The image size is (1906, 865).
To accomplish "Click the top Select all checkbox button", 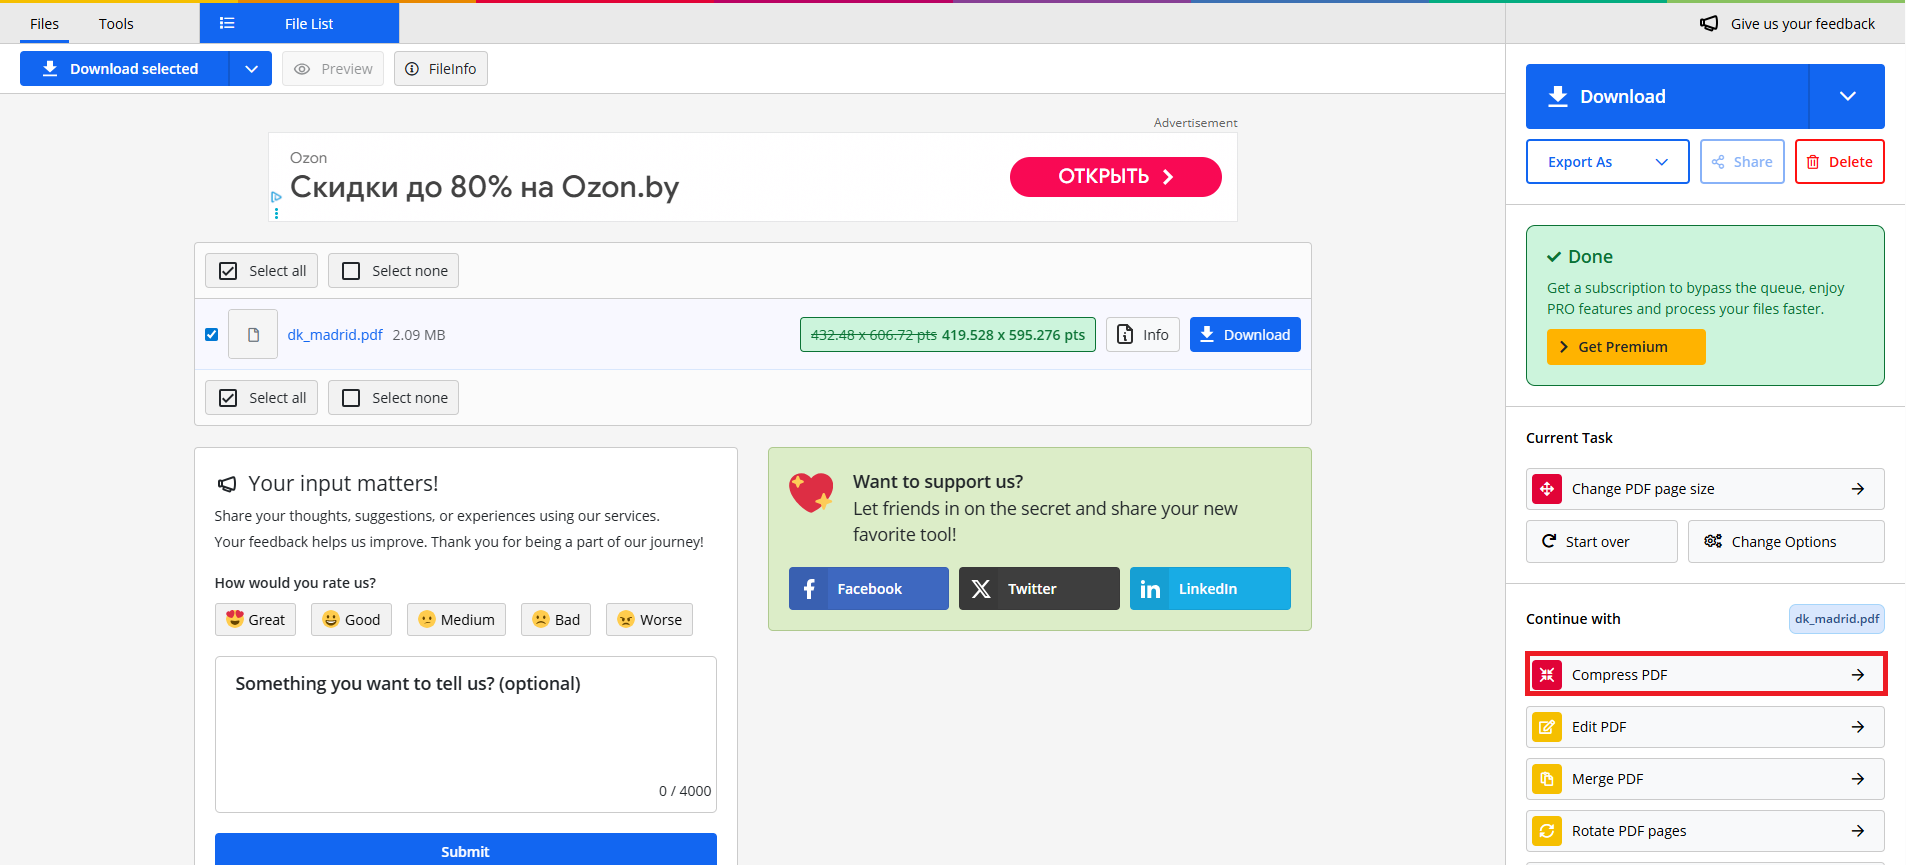I will [261, 271].
